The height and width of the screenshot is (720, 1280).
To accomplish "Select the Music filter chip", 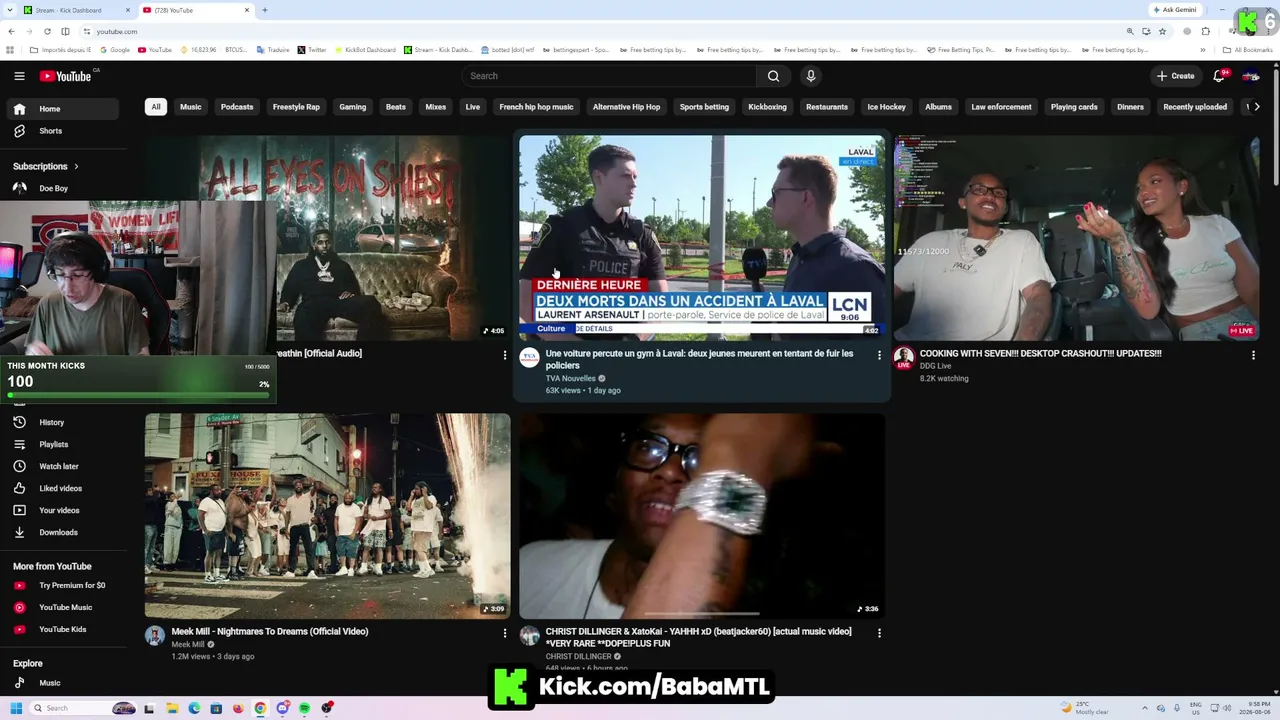I will (190, 107).
